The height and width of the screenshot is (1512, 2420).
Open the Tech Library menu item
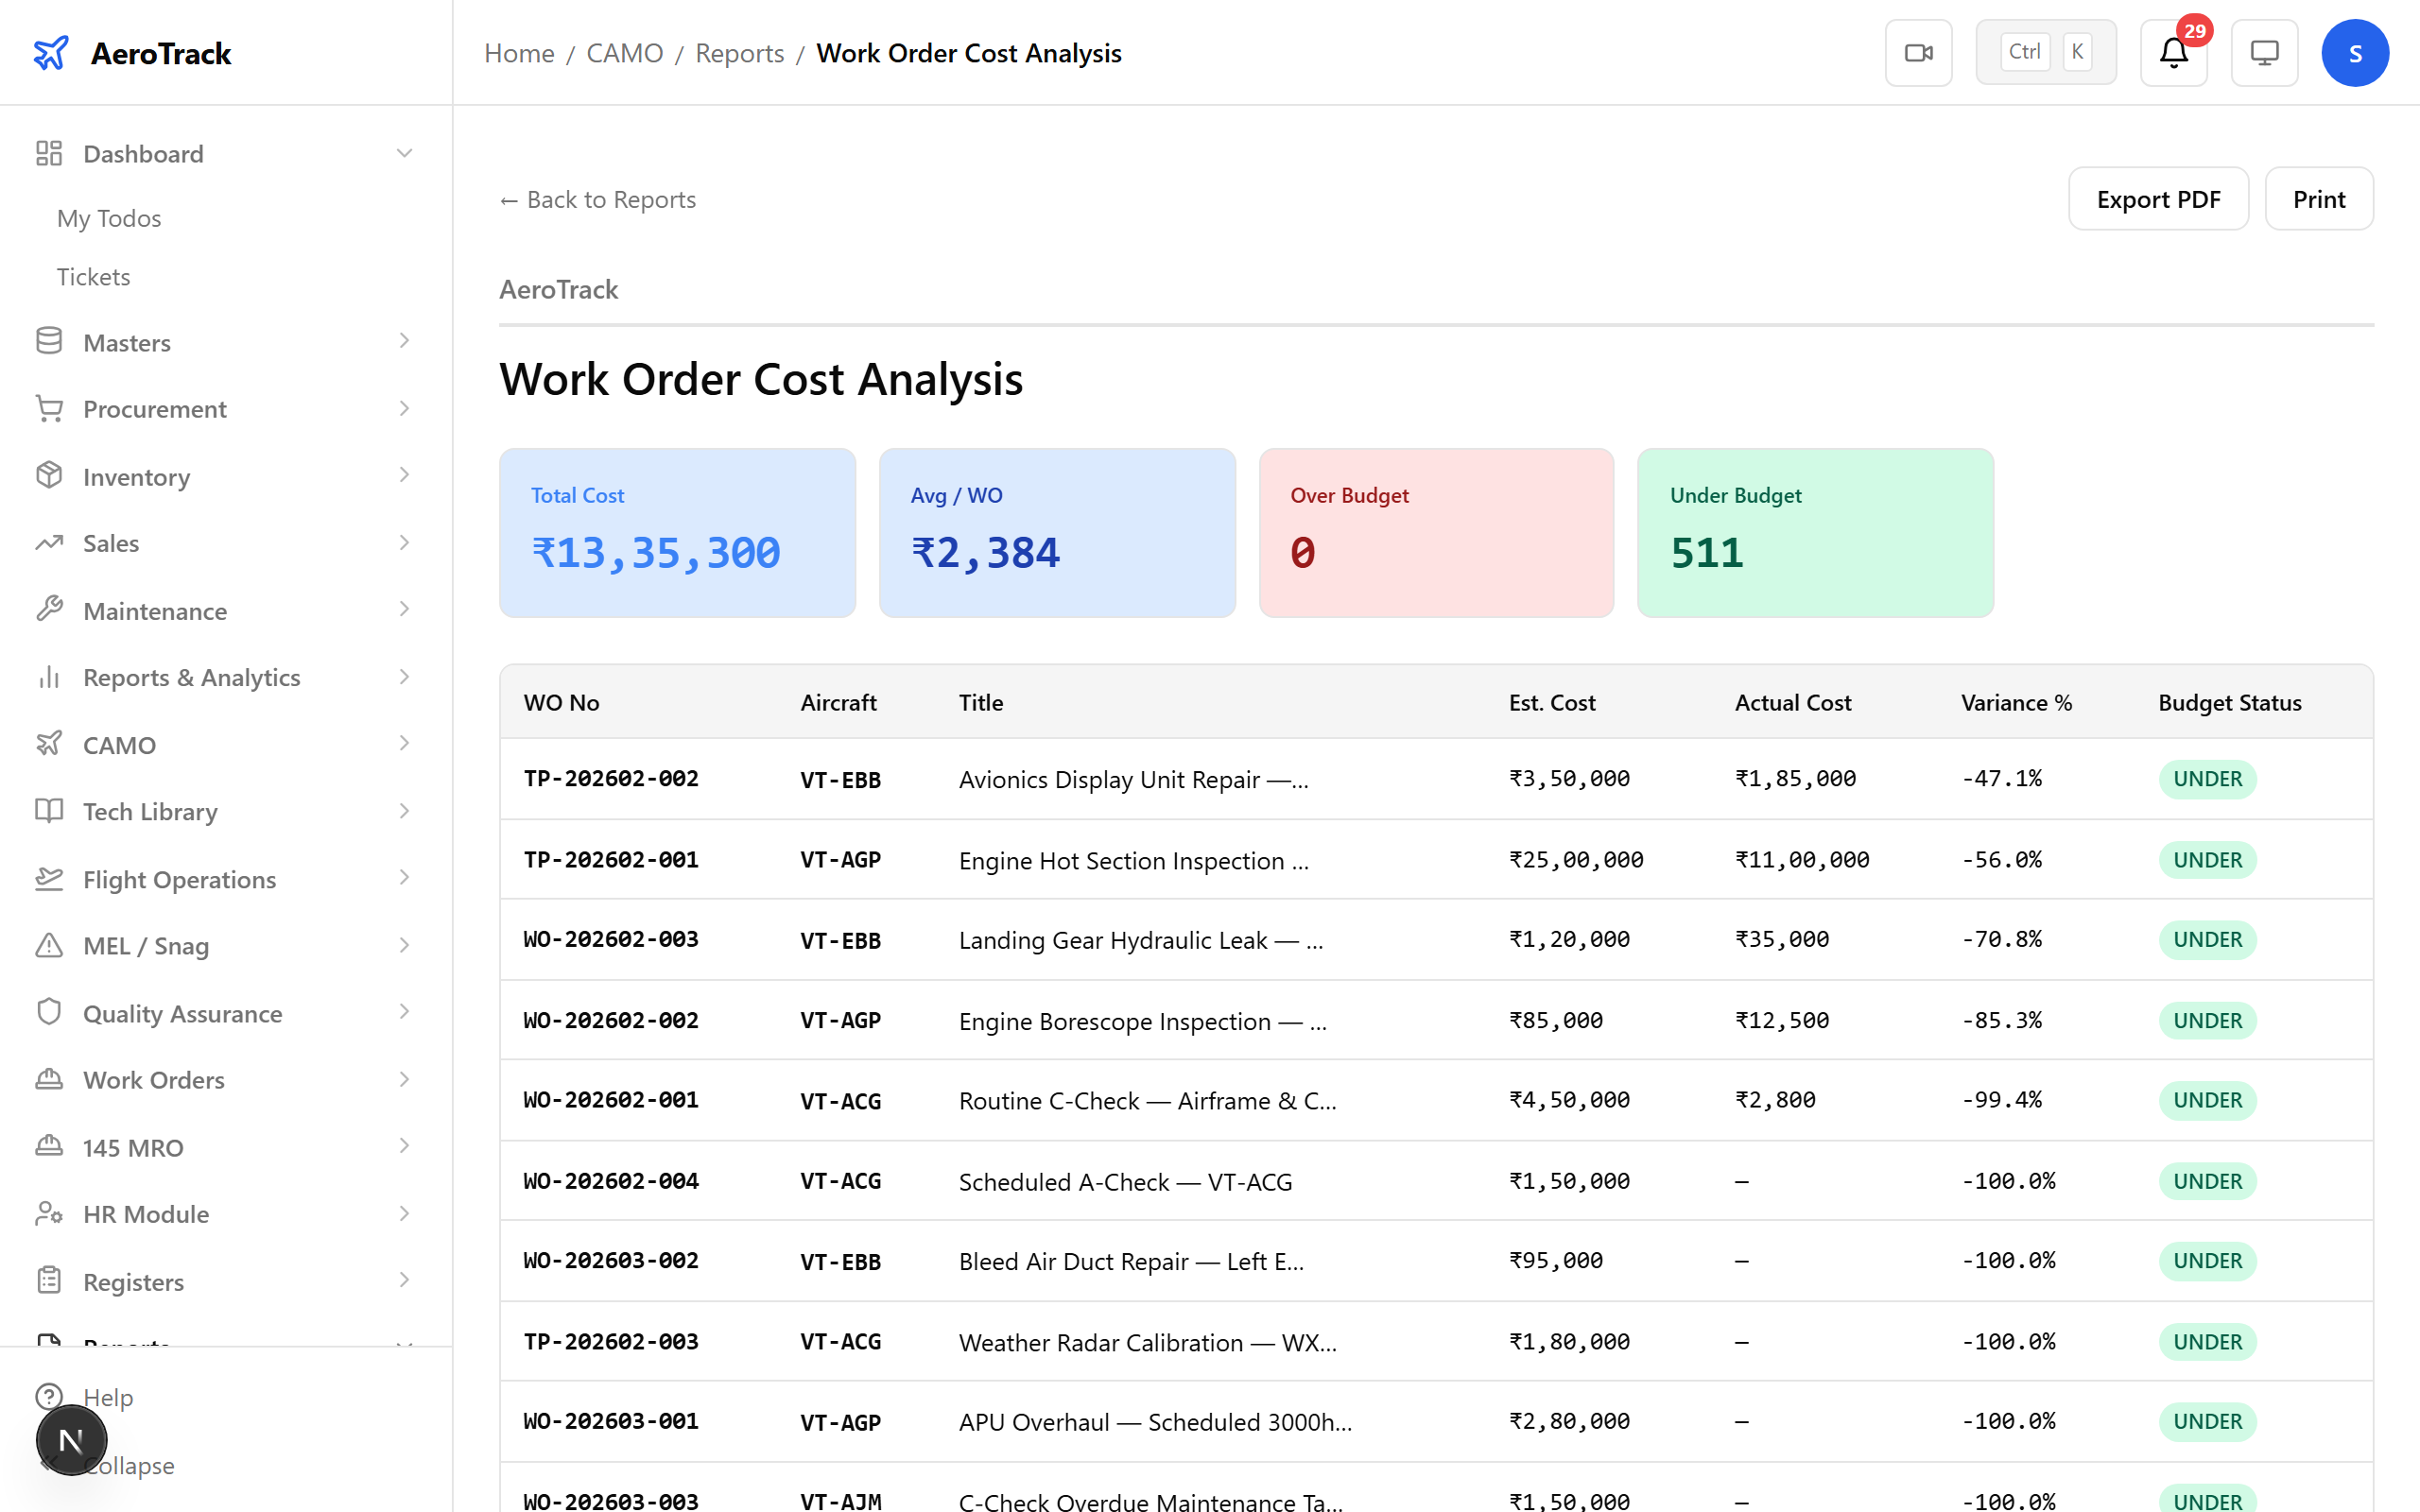pos(149,811)
